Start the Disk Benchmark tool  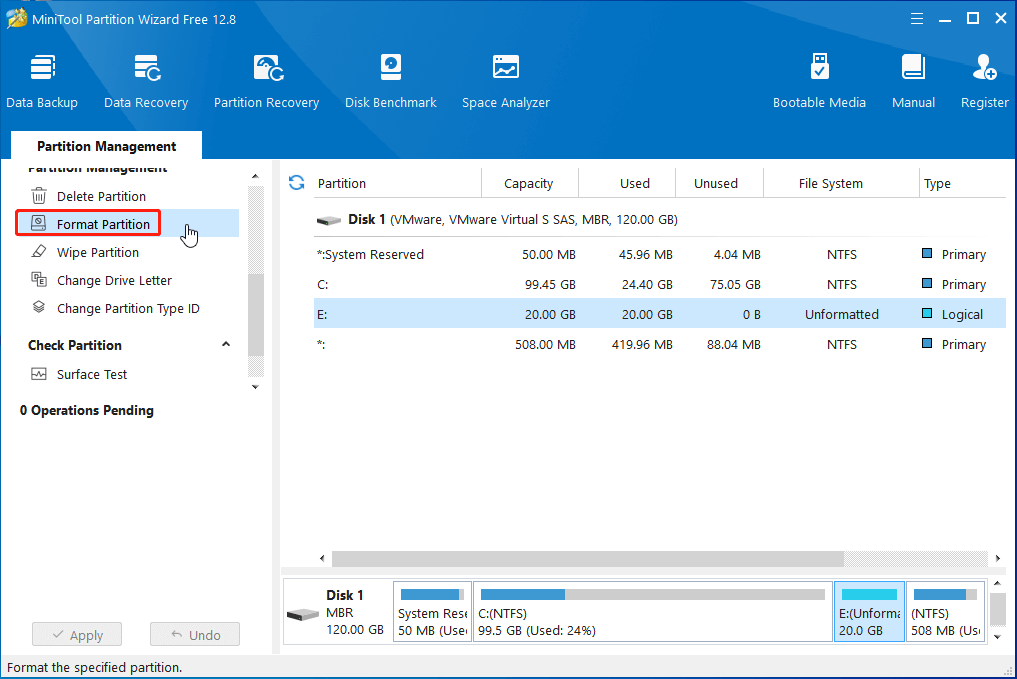coord(390,82)
